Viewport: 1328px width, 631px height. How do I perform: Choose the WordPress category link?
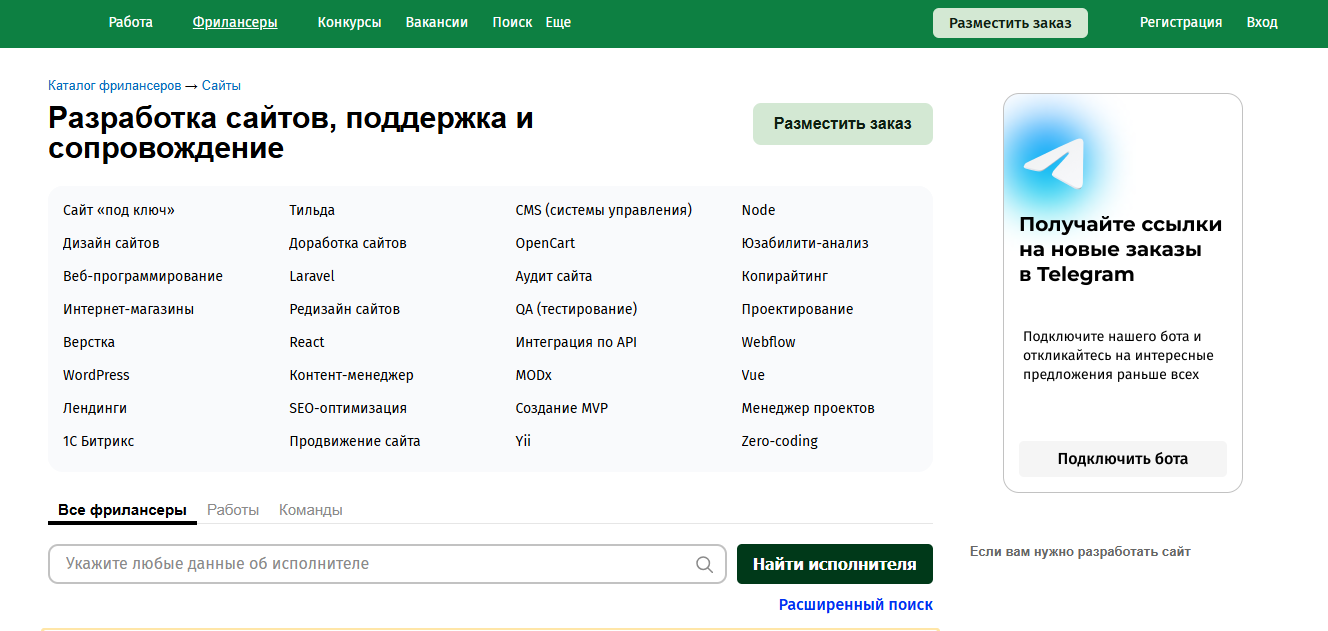(96, 375)
